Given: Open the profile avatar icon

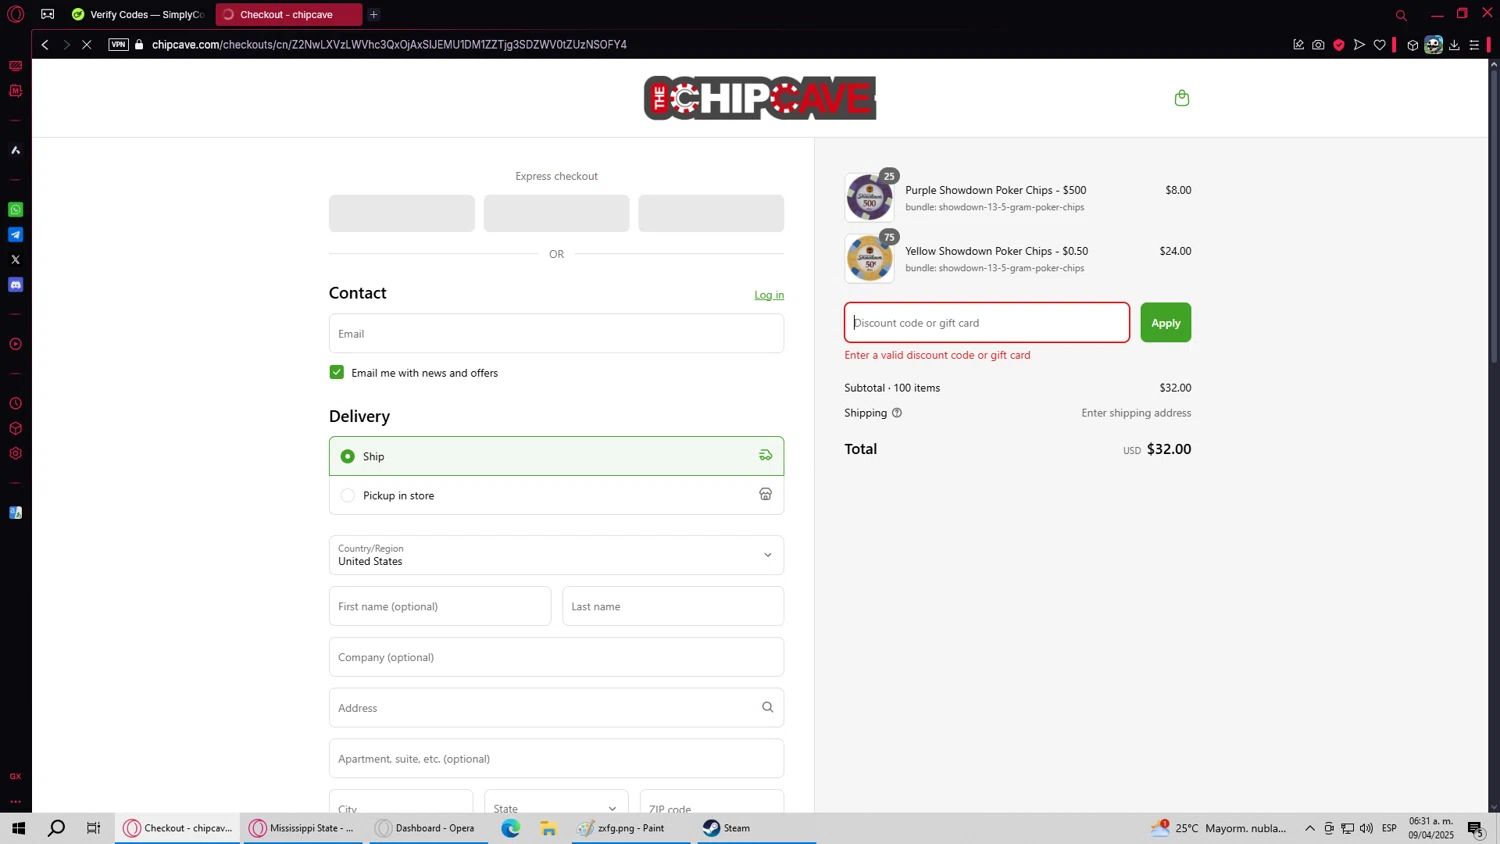Looking at the screenshot, I should pos(1434,45).
